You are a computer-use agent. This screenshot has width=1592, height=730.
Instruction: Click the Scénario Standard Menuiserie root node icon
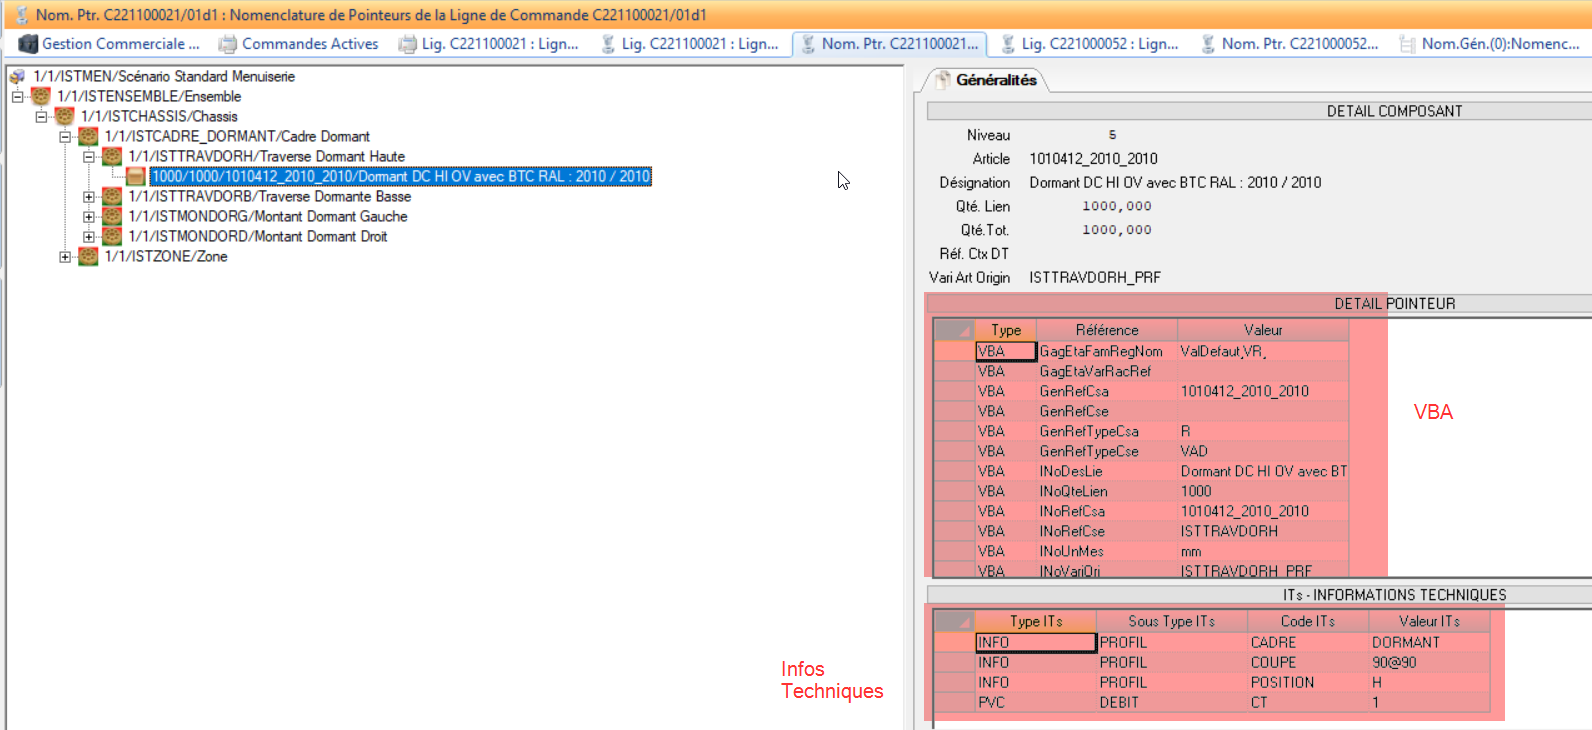tap(17, 77)
